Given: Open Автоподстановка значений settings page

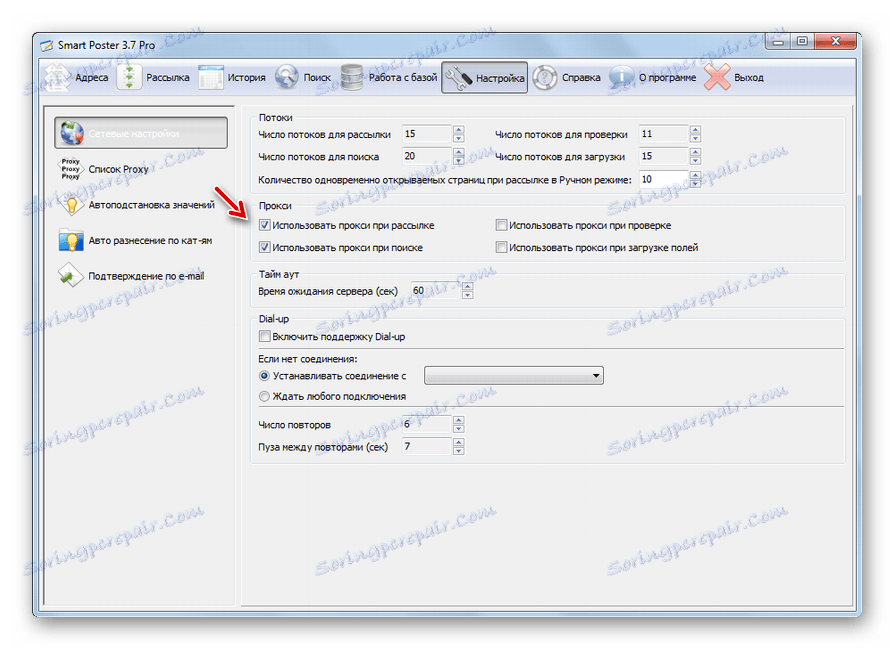Looking at the screenshot, I should point(151,205).
